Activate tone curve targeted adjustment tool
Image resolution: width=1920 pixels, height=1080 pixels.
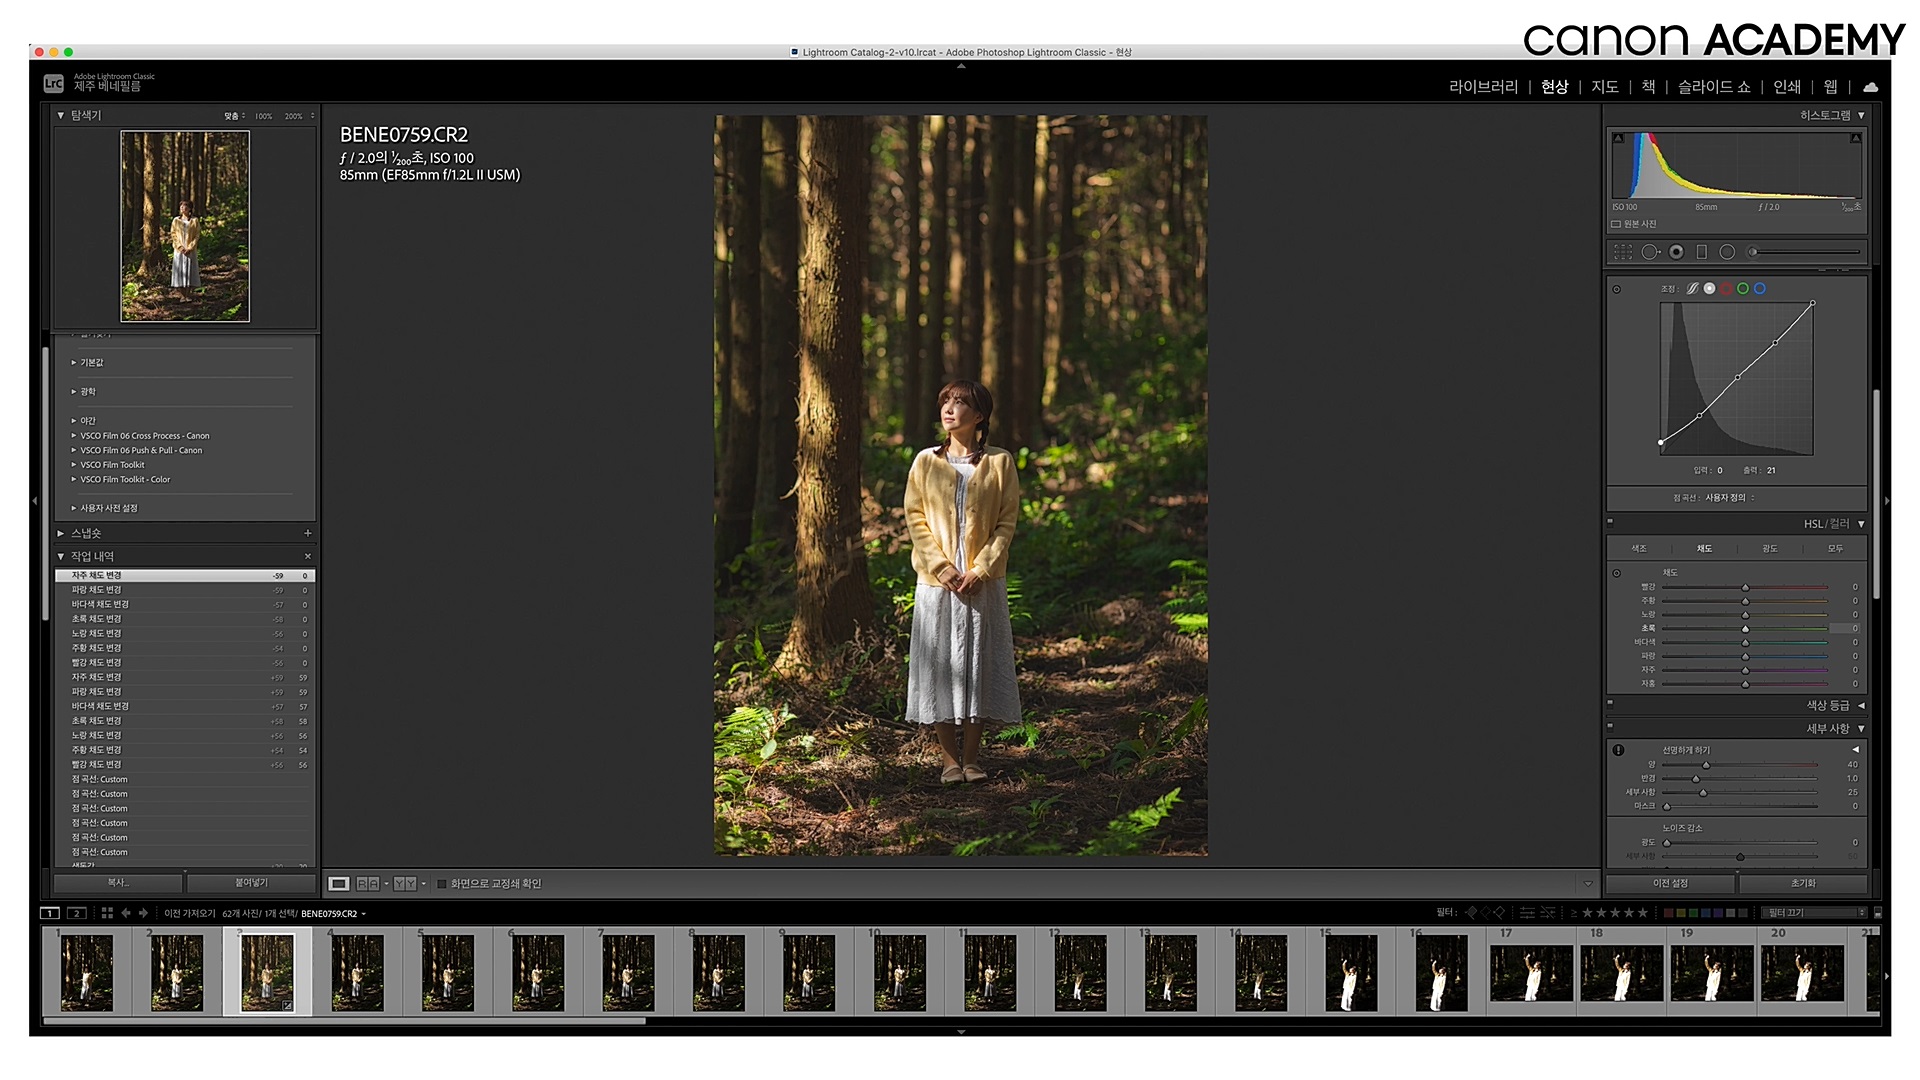(1617, 289)
